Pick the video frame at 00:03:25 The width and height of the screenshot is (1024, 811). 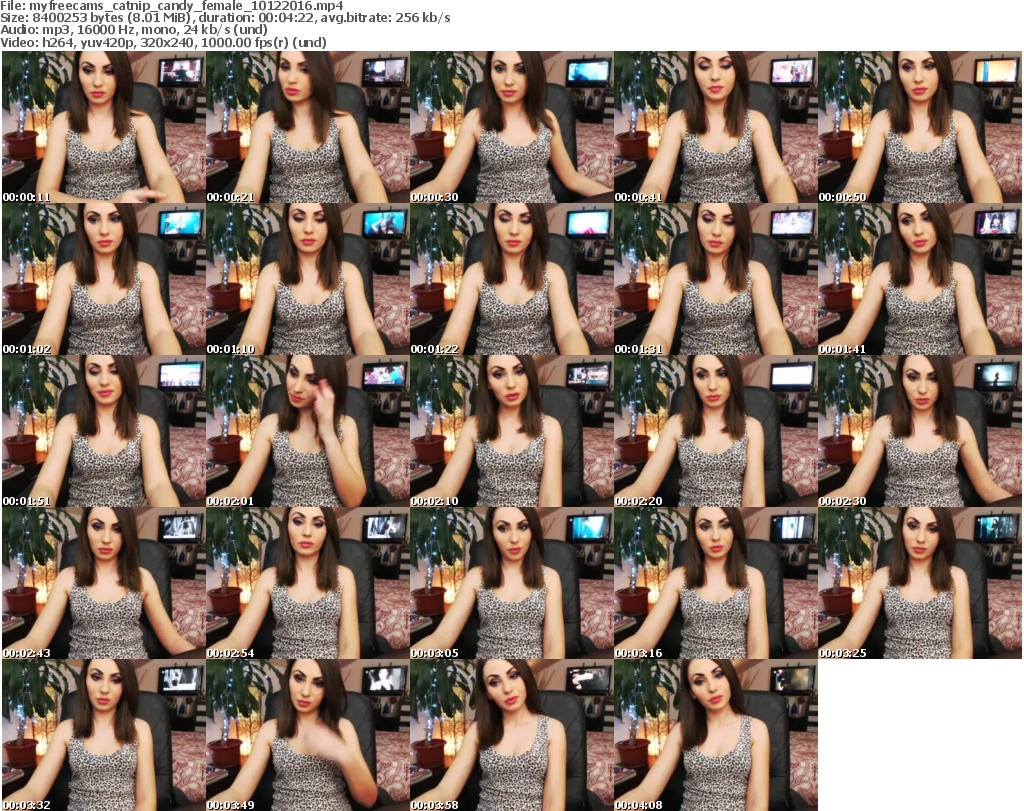tap(920, 583)
